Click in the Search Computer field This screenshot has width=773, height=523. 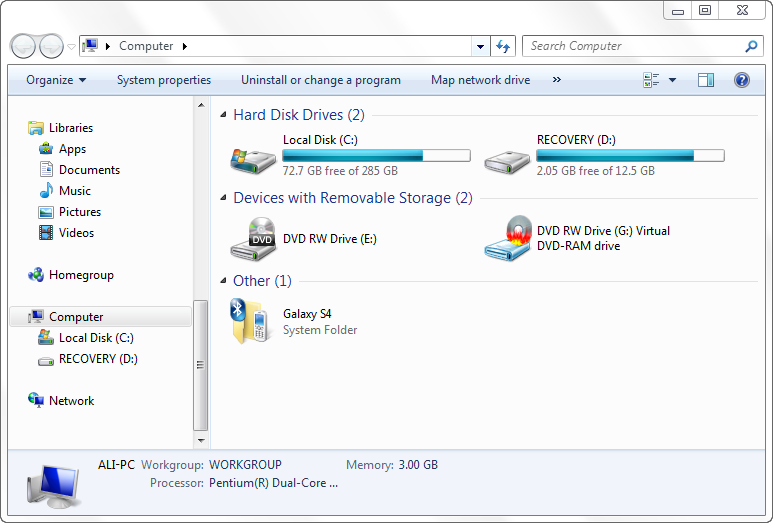[x=633, y=46]
